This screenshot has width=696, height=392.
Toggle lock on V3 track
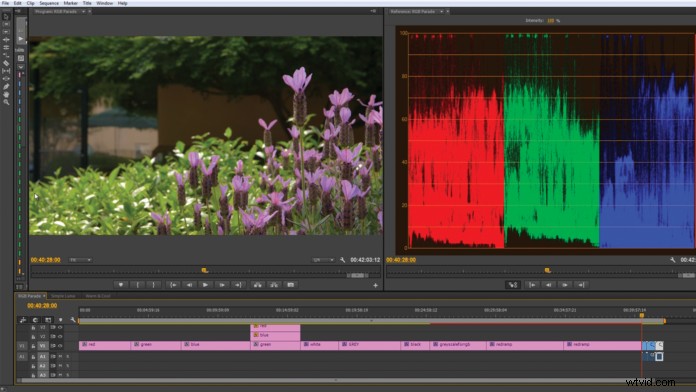pyautogui.click(x=33, y=327)
